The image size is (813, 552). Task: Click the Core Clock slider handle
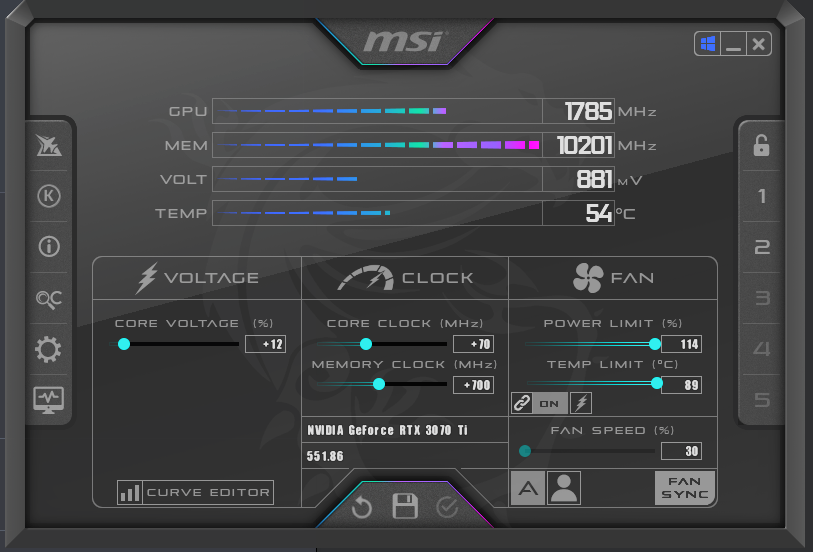pyautogui.click(x=366, y=344)
